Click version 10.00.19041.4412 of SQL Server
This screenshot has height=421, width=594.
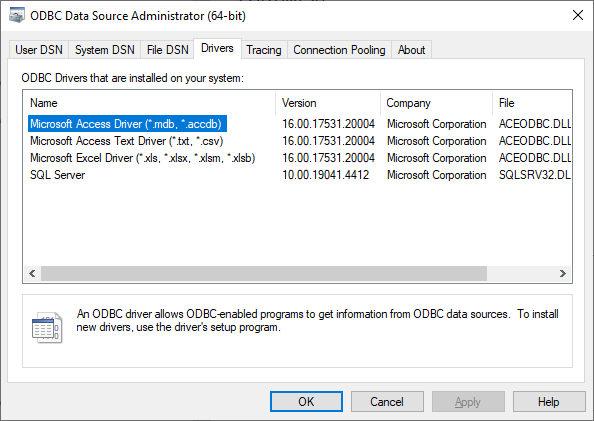click(325, 175)
